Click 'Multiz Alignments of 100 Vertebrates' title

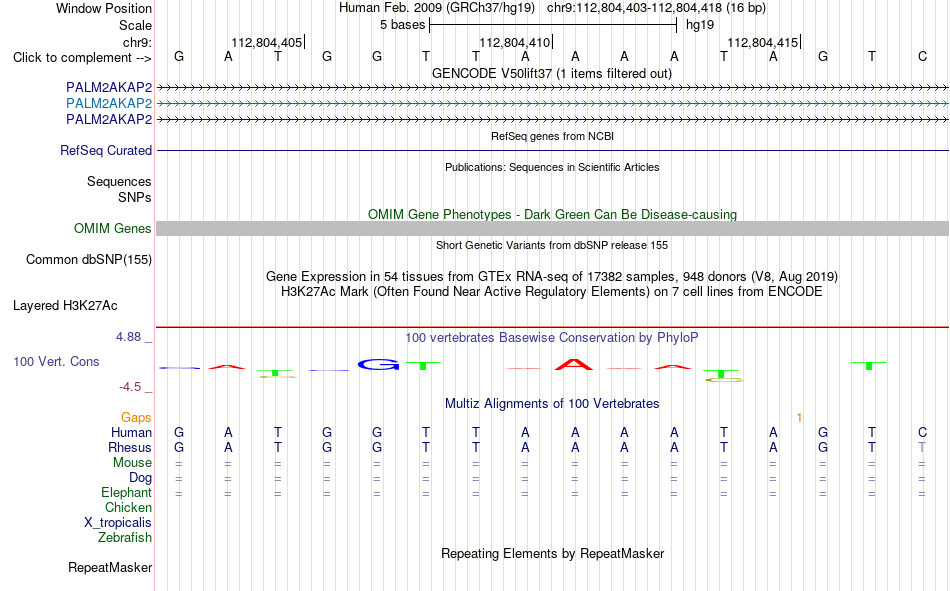pos(552,404)
